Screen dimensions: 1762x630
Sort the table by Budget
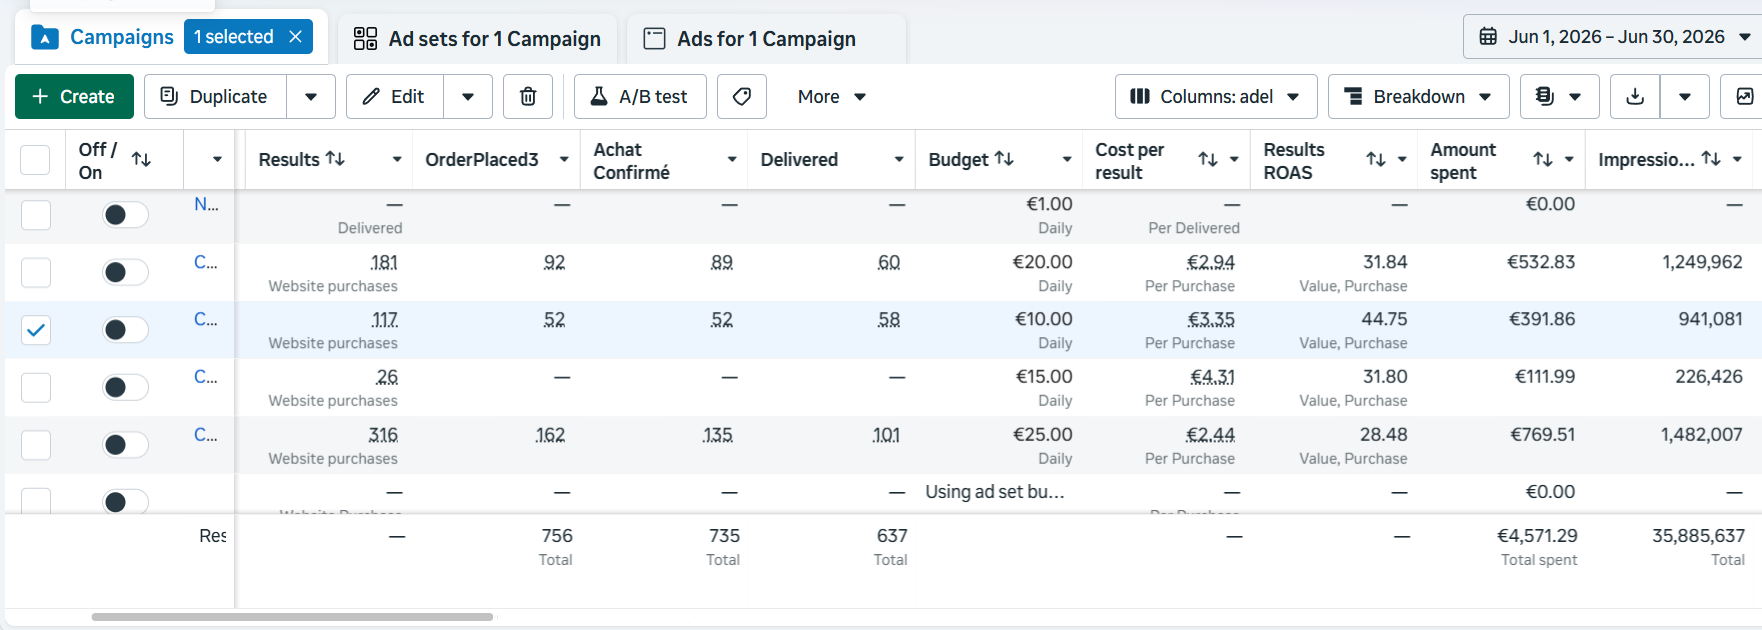click(1004, 159)
